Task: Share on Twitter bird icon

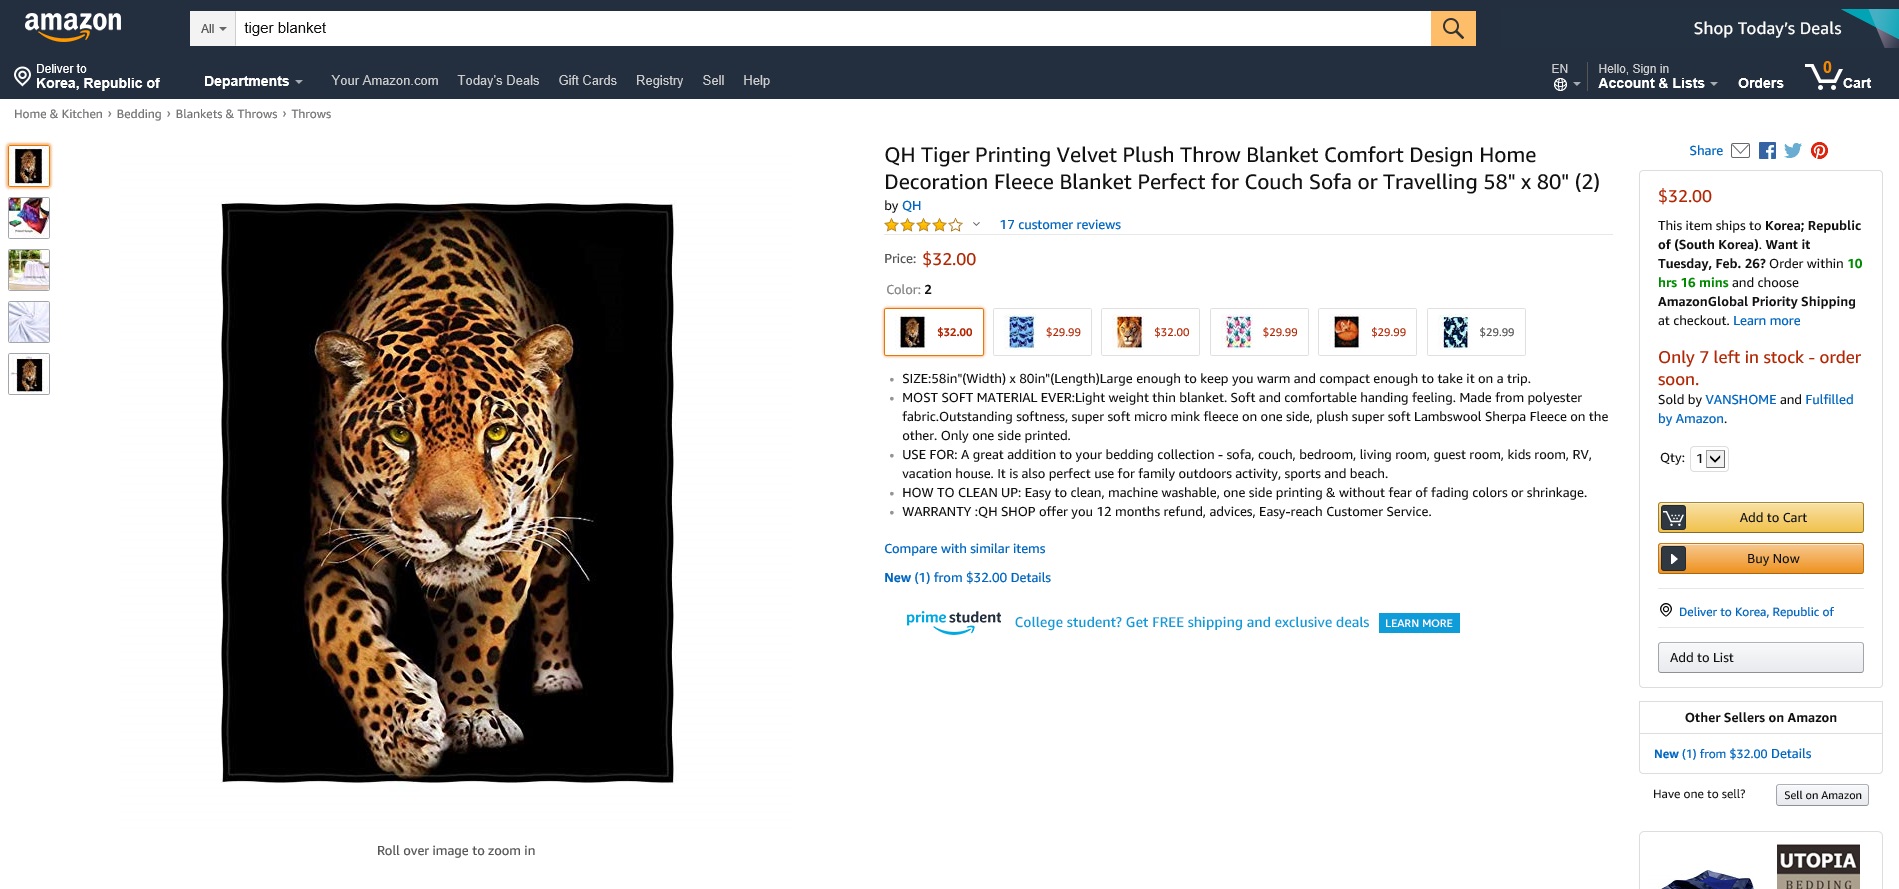Action: click(x=1793, y=151)
